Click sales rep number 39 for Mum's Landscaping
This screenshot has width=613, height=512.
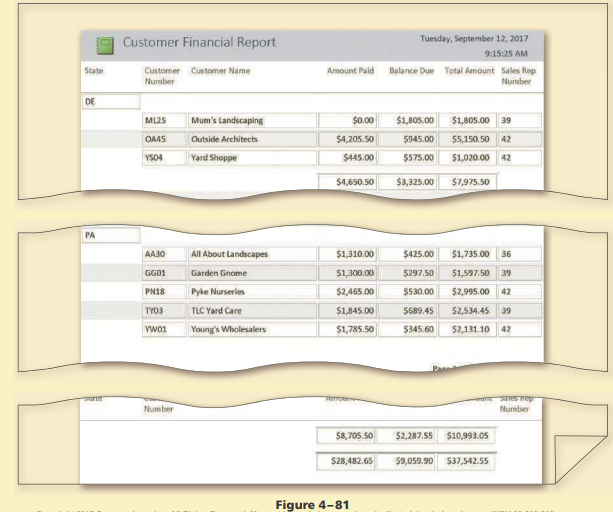[520, 120]
